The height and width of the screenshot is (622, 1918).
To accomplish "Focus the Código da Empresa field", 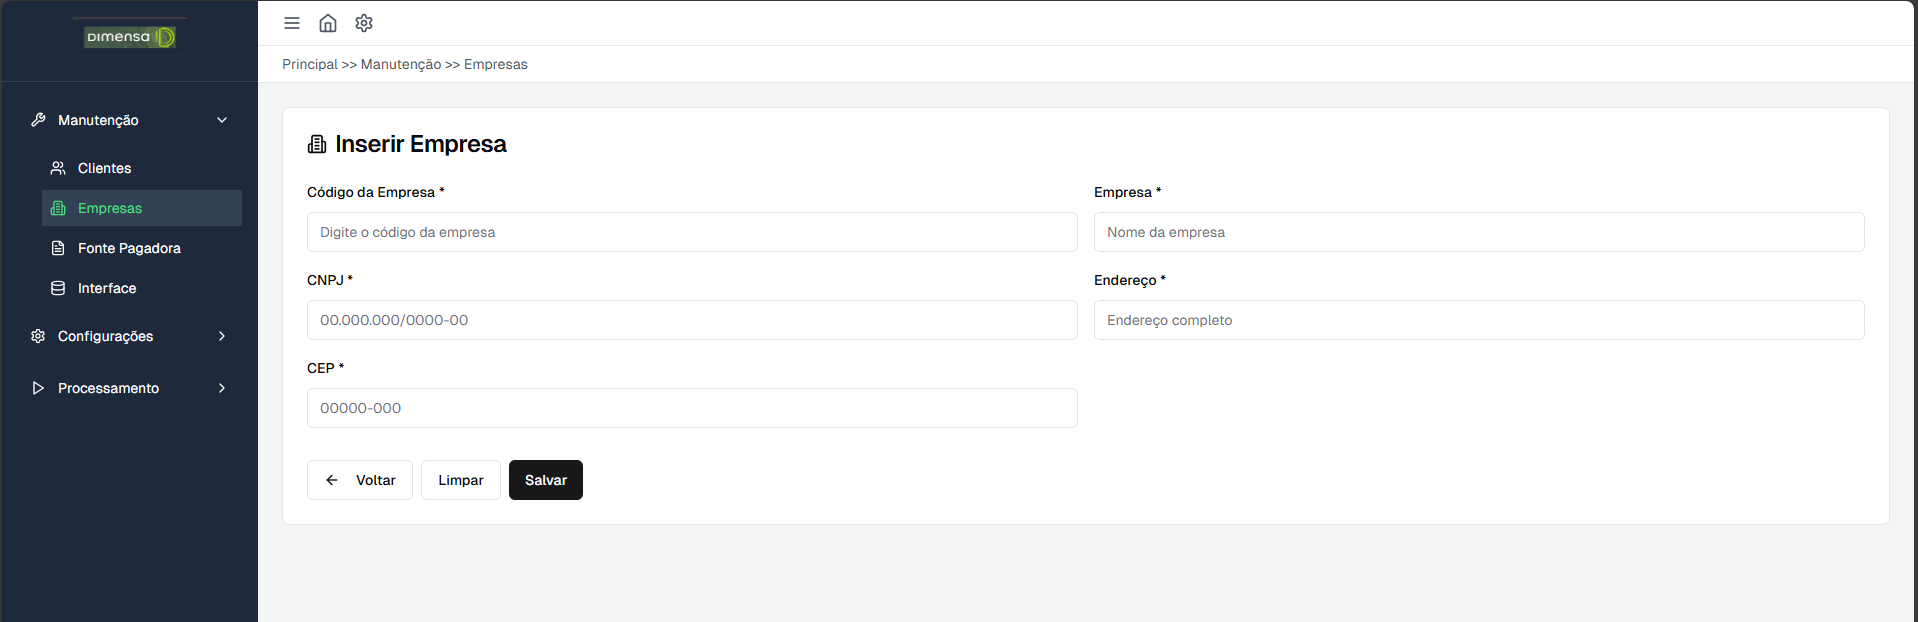I will [x=692, y=232].
